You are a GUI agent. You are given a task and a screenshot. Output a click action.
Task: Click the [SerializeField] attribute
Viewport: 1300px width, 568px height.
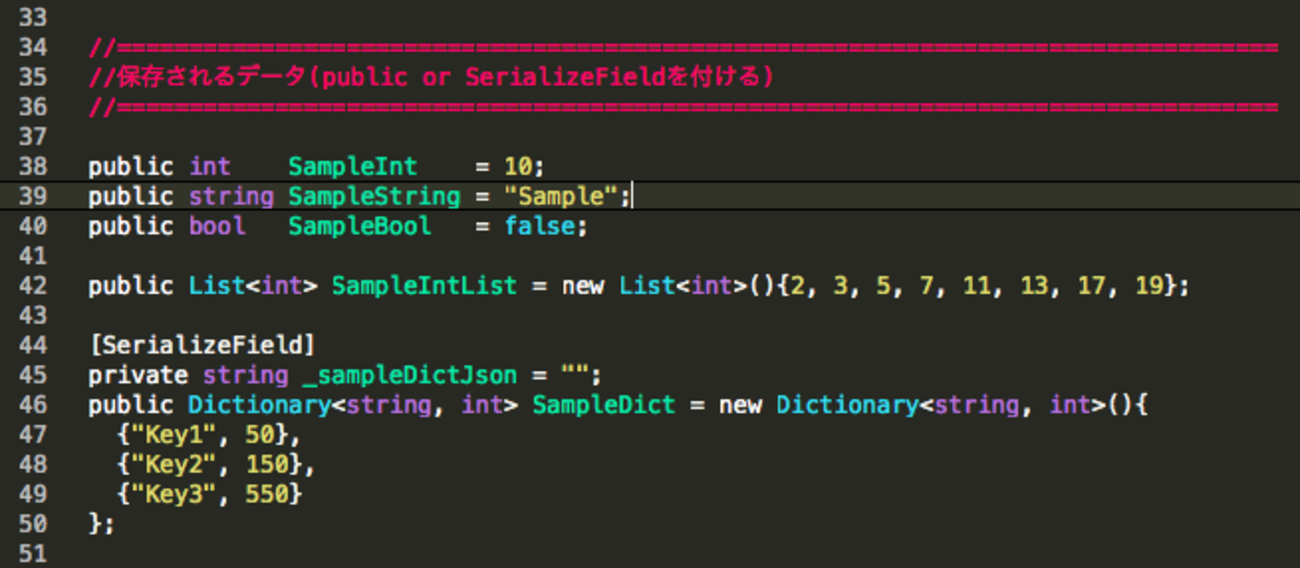point(202,345)
